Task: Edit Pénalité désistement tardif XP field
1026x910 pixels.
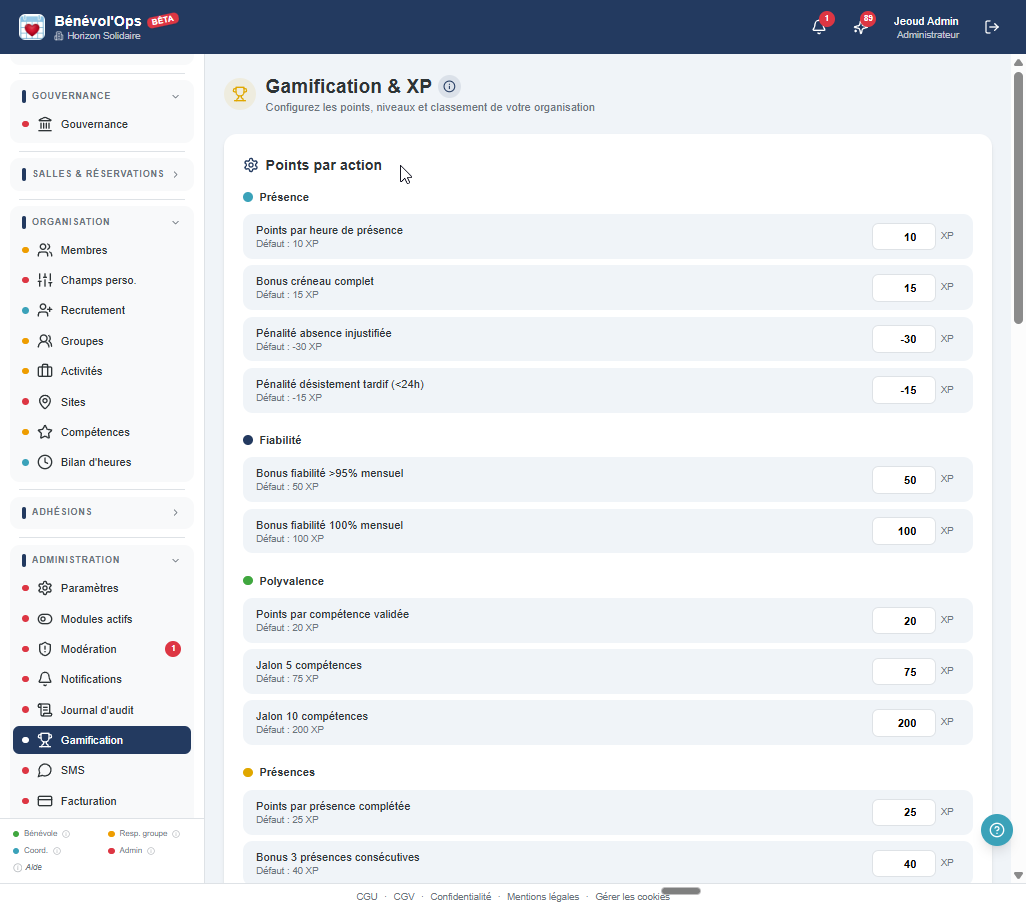Action: tap(904, 390)
